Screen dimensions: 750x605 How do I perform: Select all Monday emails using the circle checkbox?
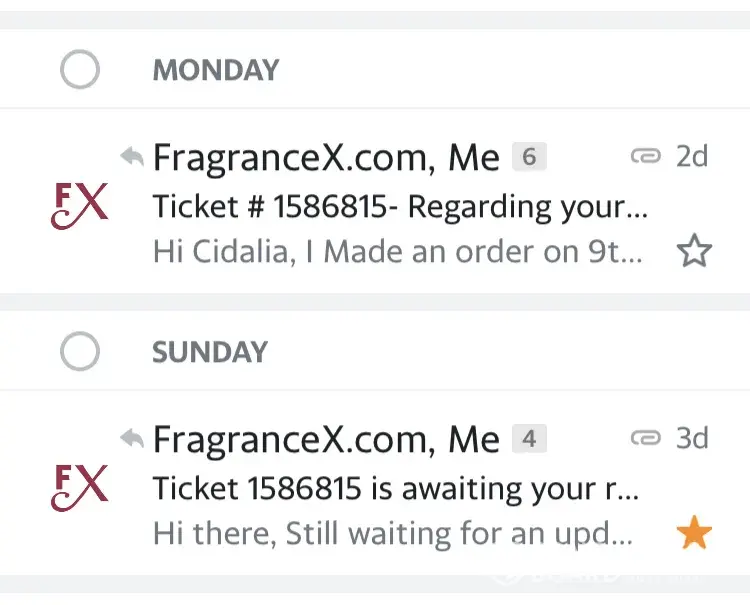(x=80, y=71)
